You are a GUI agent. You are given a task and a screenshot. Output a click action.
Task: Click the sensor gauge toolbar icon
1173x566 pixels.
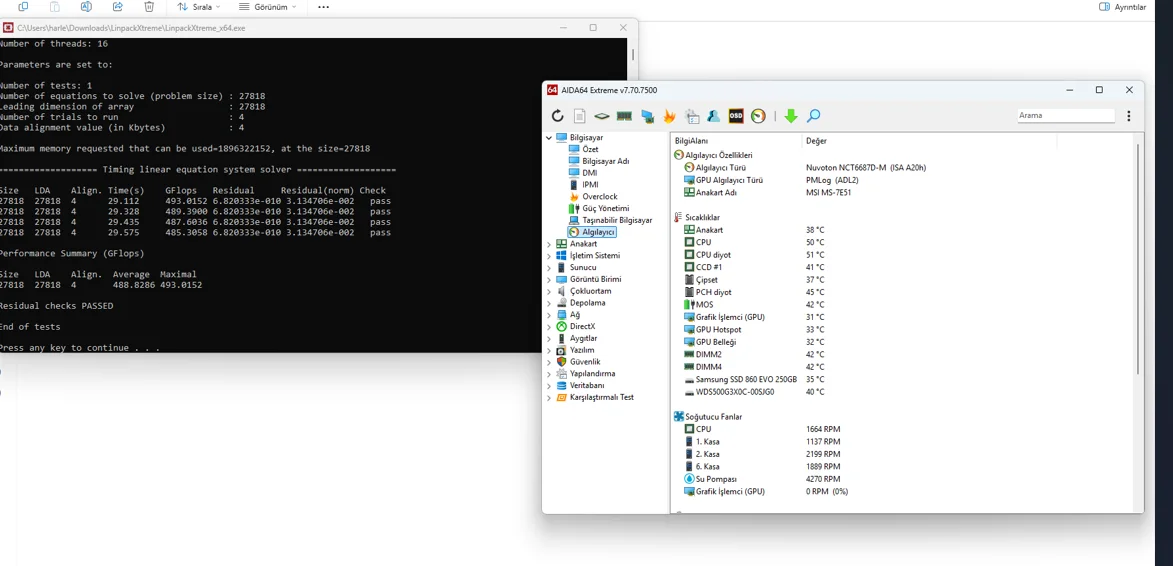(x=759, y=116)
